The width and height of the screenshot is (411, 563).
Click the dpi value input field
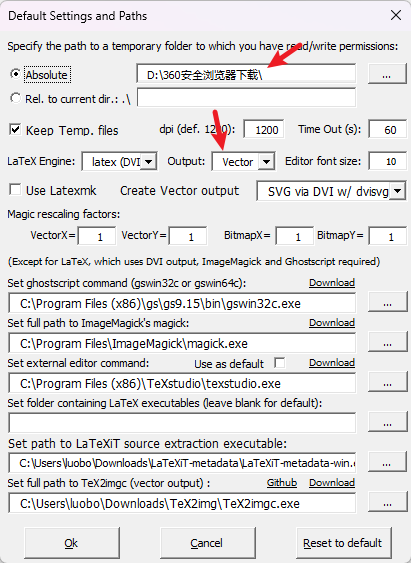coord(264,129)
